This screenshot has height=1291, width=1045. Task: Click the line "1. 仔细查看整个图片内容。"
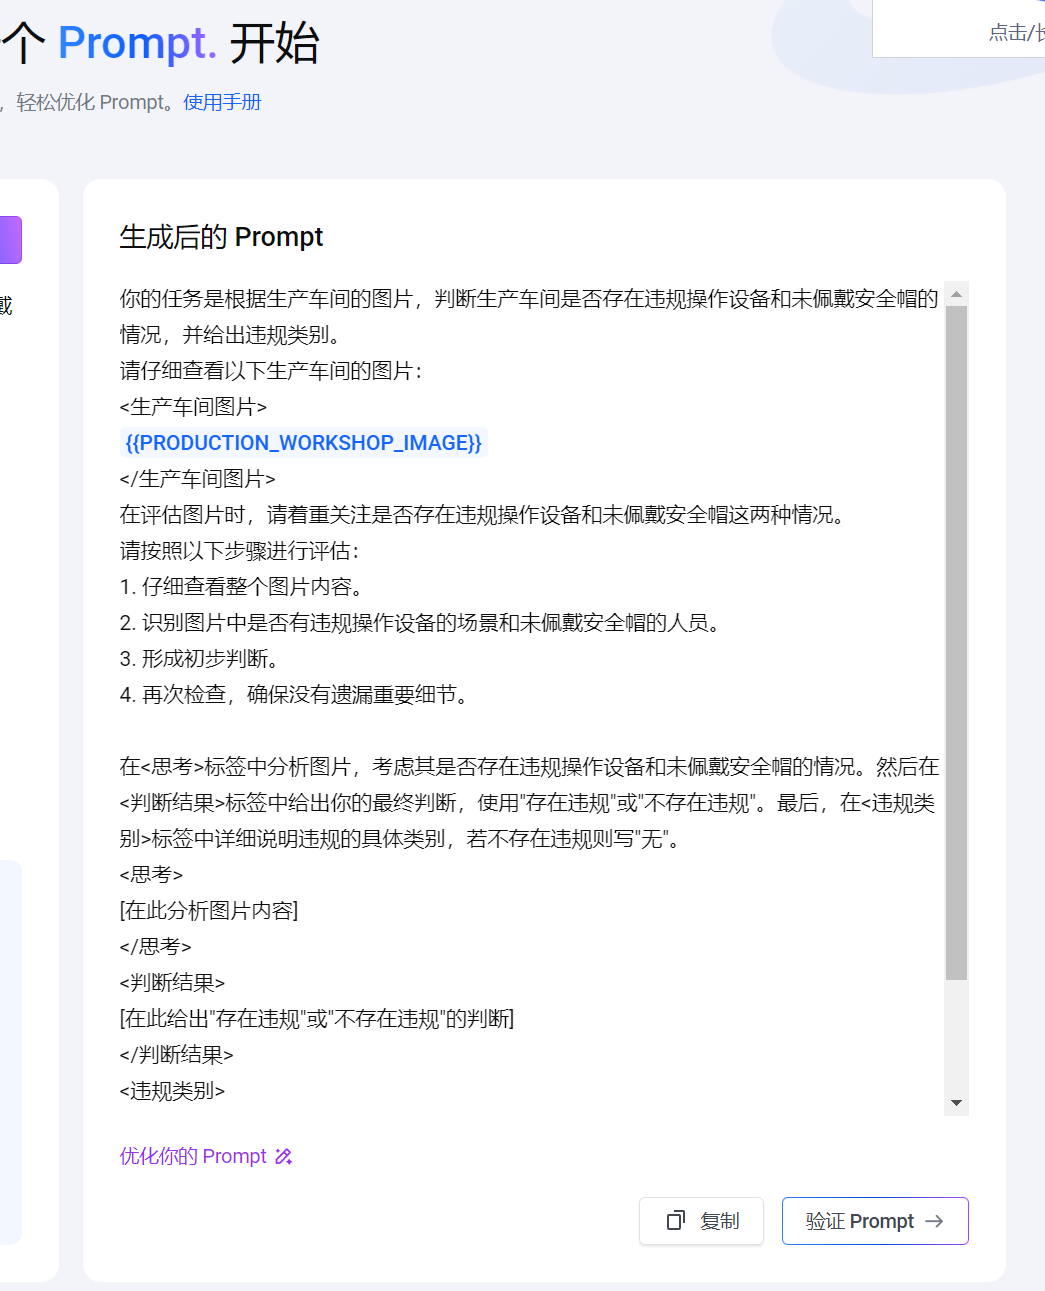(241, 587)
